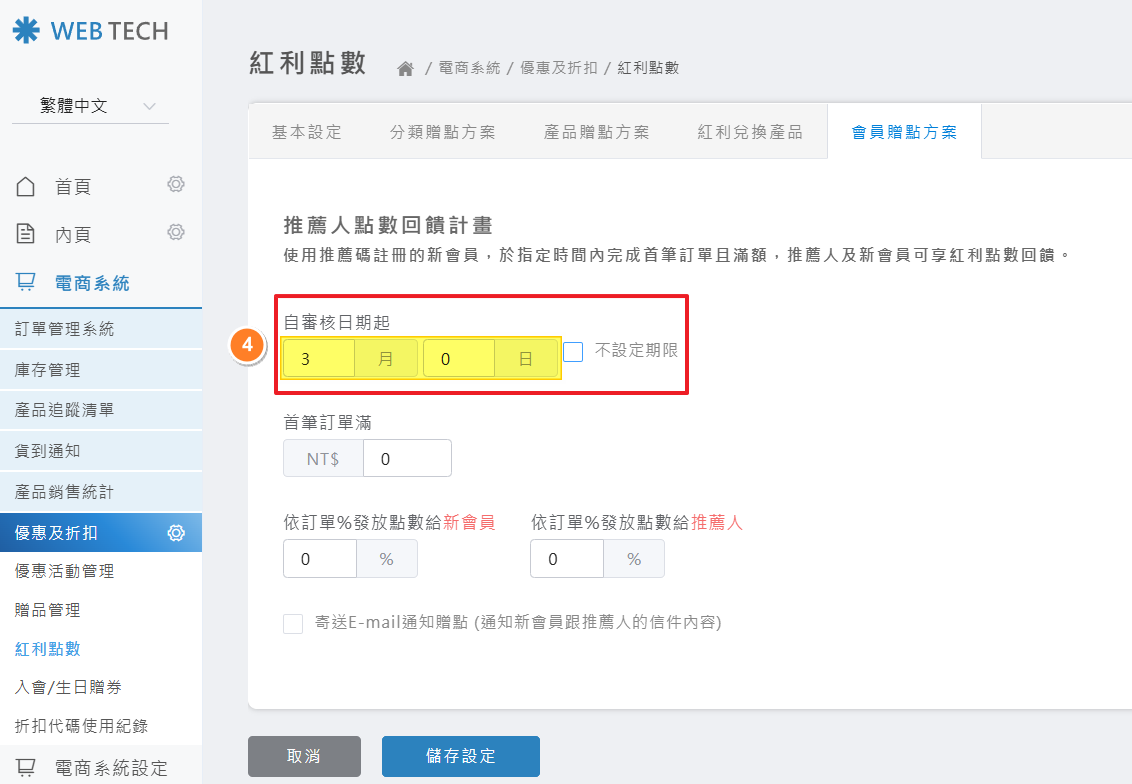
Task: Click the home icon in breadcrumb
Action: point(405,69)
